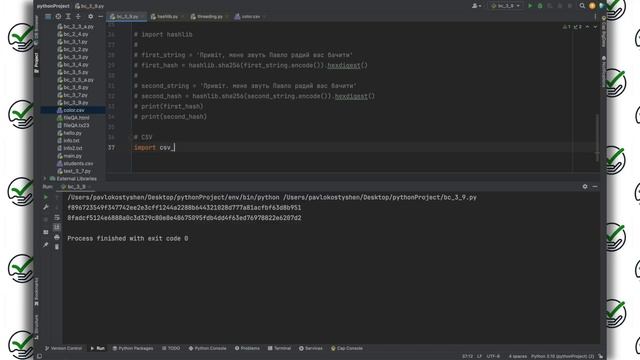Open UTF-8 encoding selector in status bar
The height and width of the screenshot is (360, 640).
pos(493,356)
